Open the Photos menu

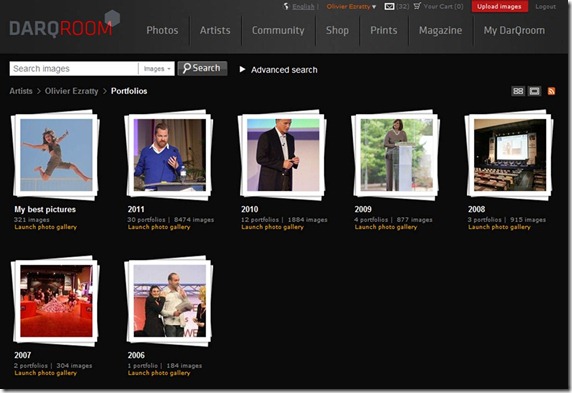pos(162,30)
